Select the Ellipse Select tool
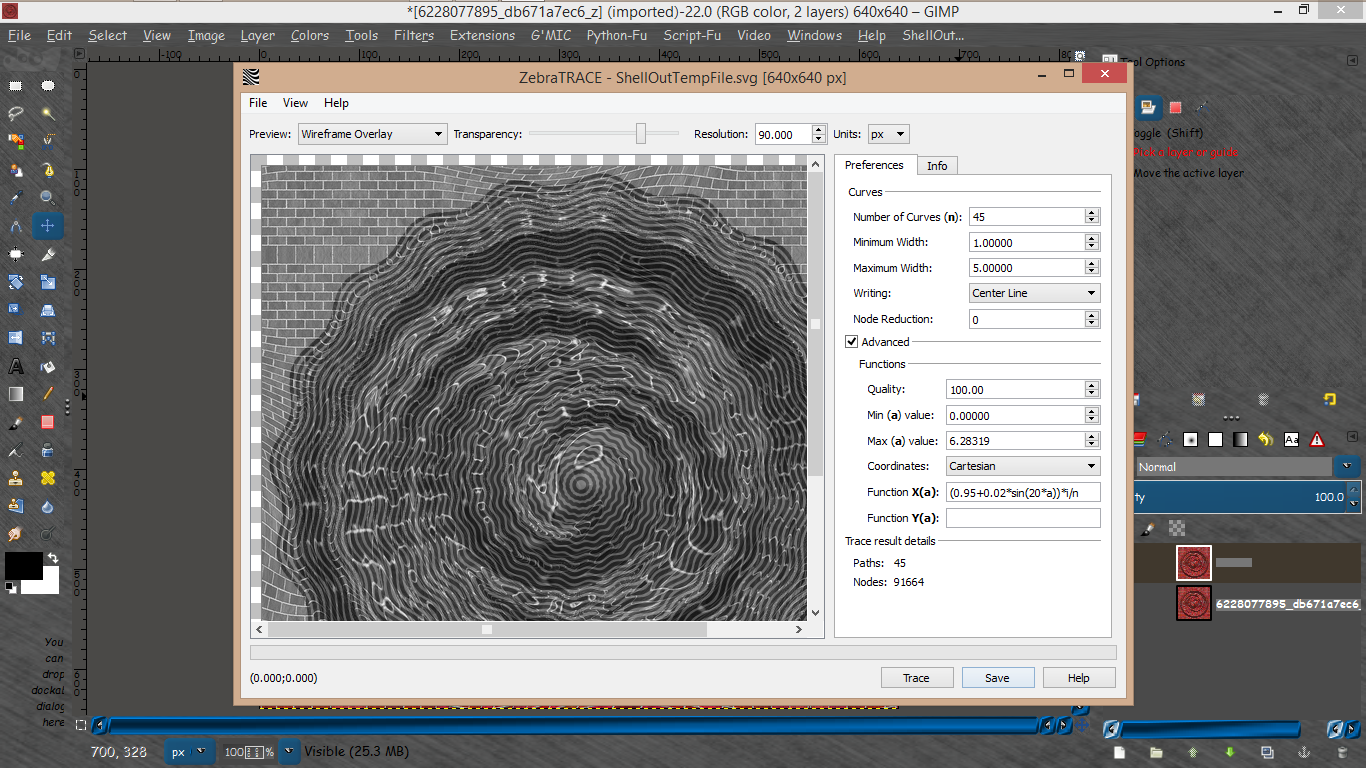 click(x=47, y=85)
